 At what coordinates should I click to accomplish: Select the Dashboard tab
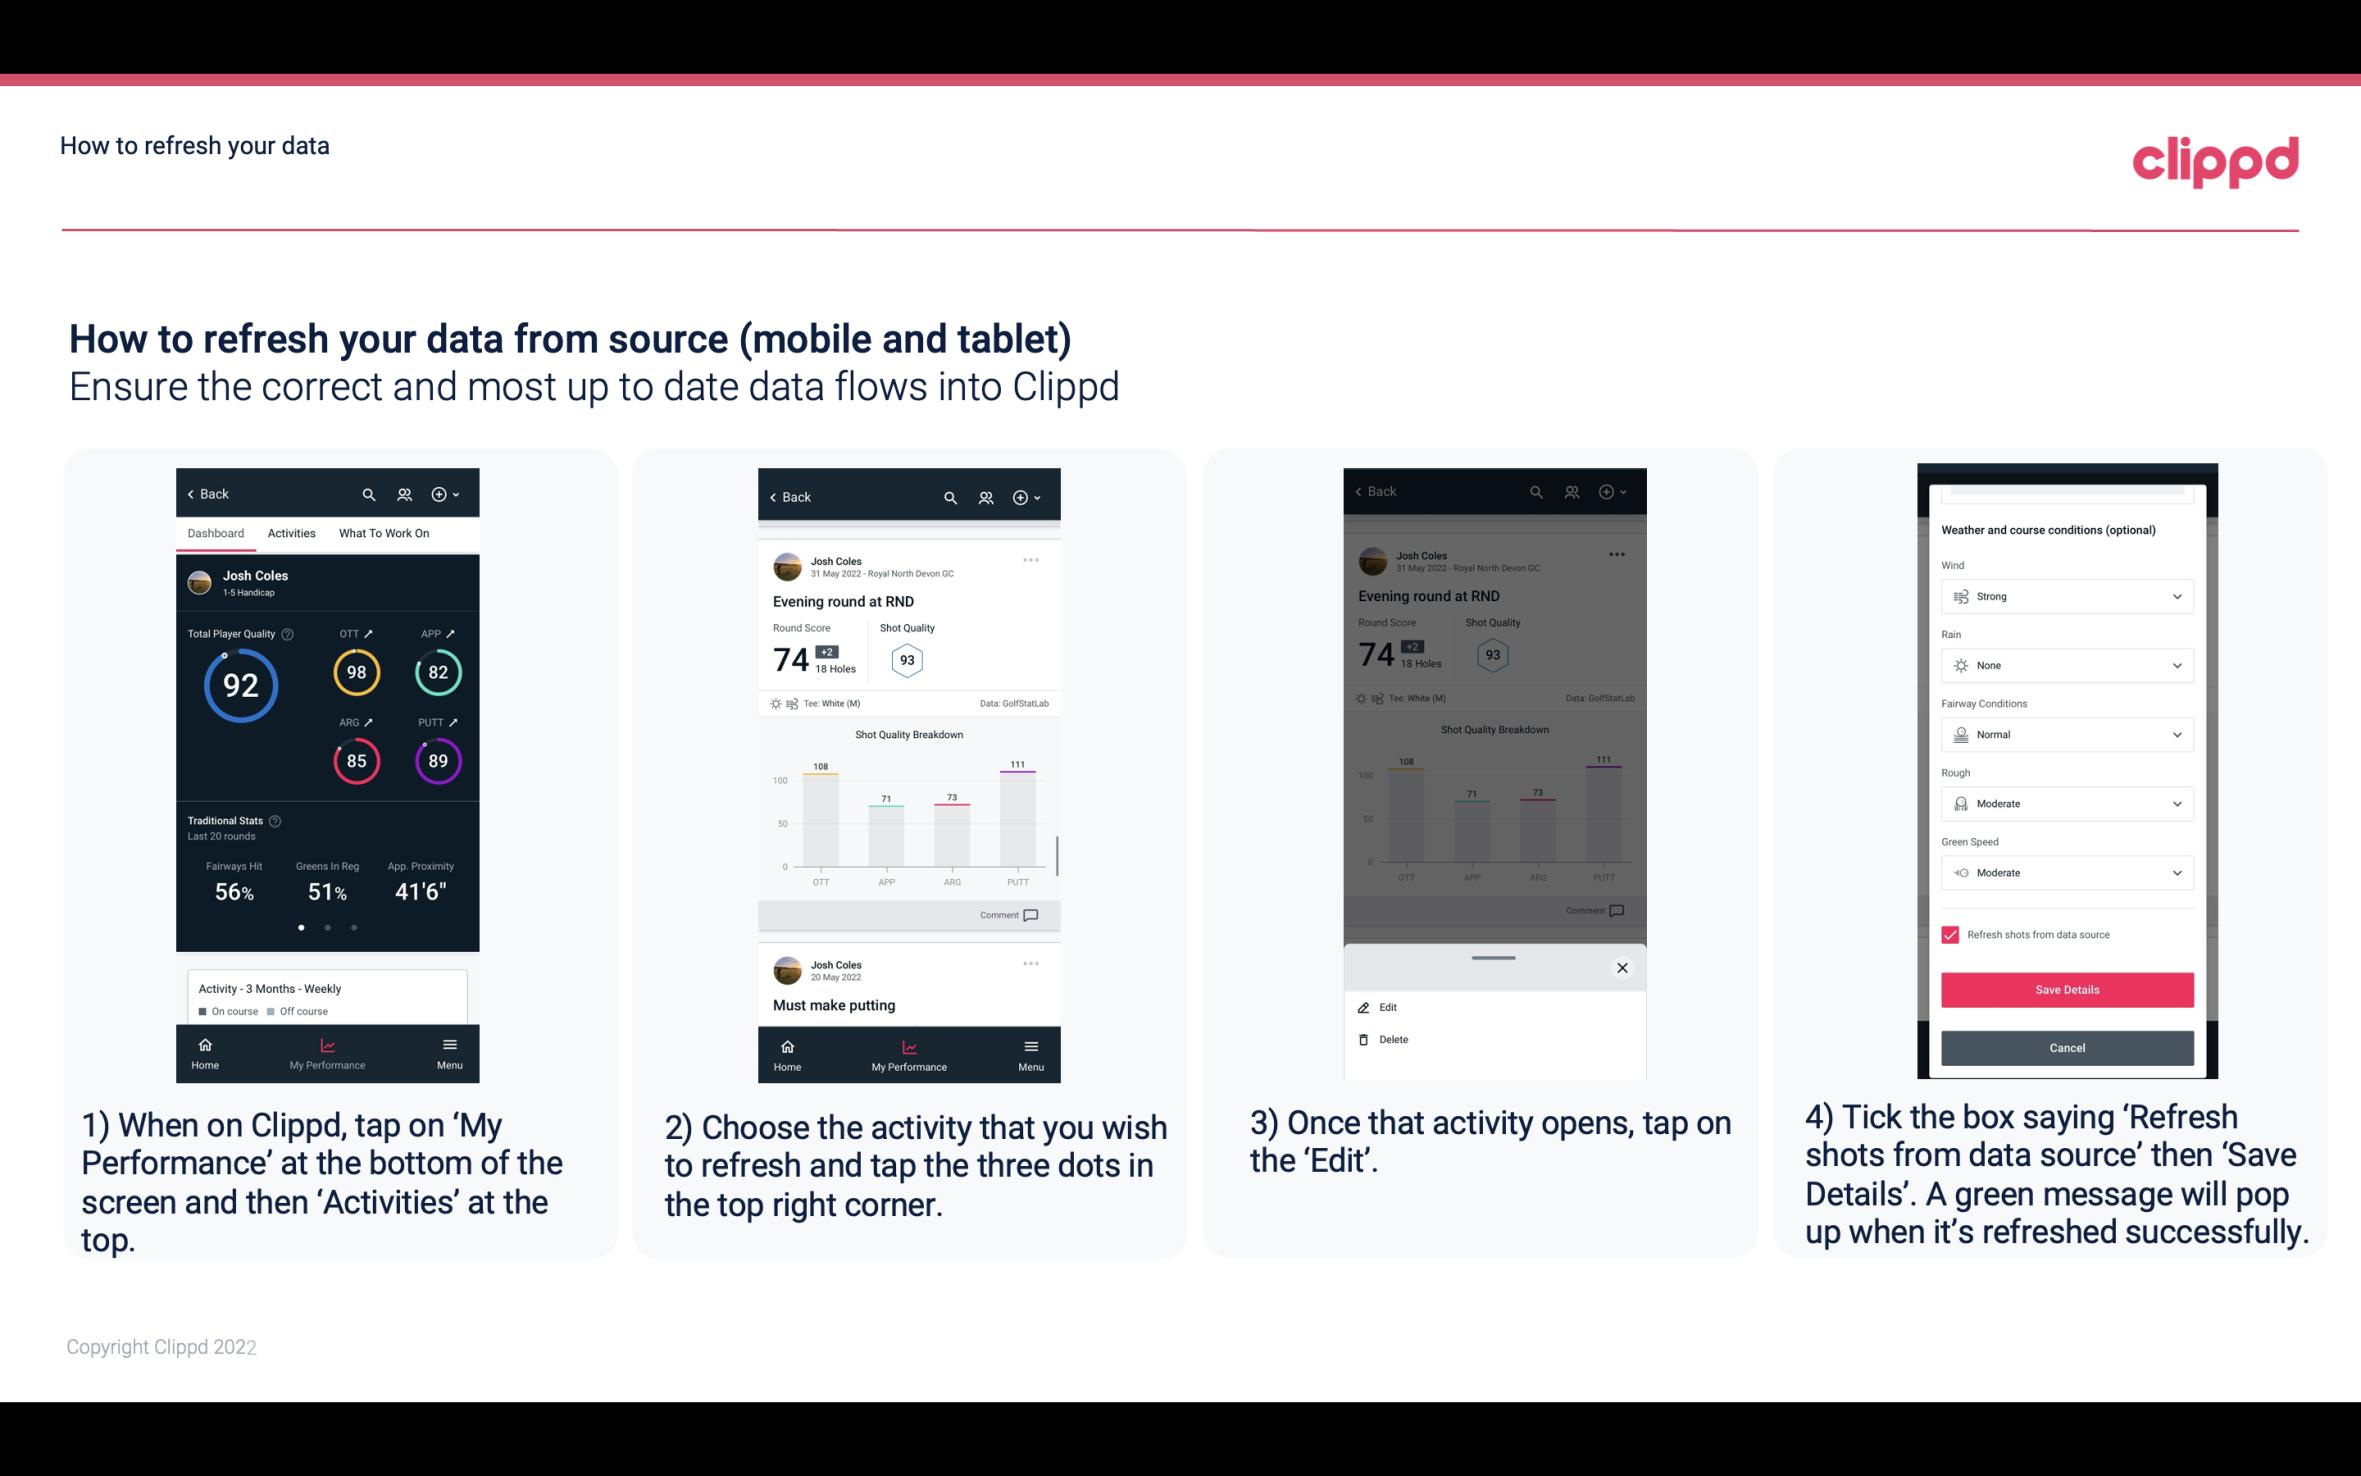pyautogui.click(x=214, y=532)
